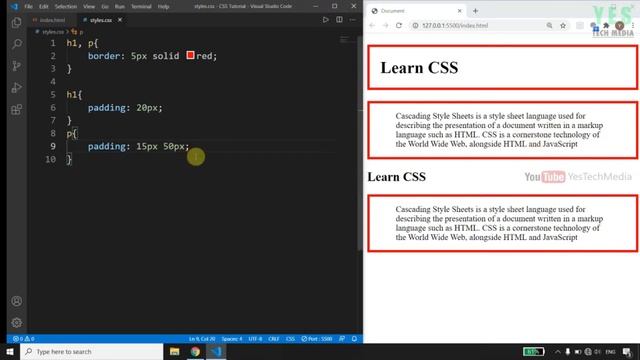Open notifications bell in the status bar
The width and height of the screenshot is (640, 360).
(x=354, y=339)
